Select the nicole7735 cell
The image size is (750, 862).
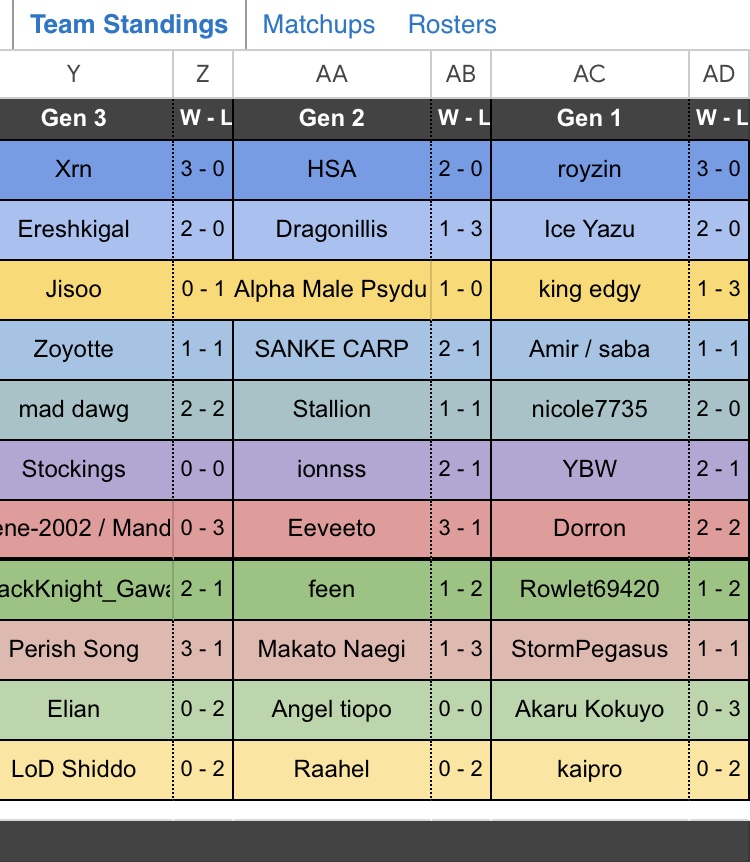[589, 409]
